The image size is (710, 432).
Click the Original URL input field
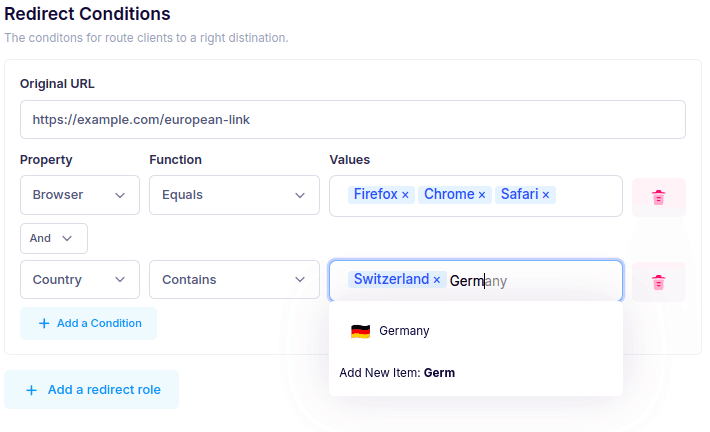click(352, 119)
